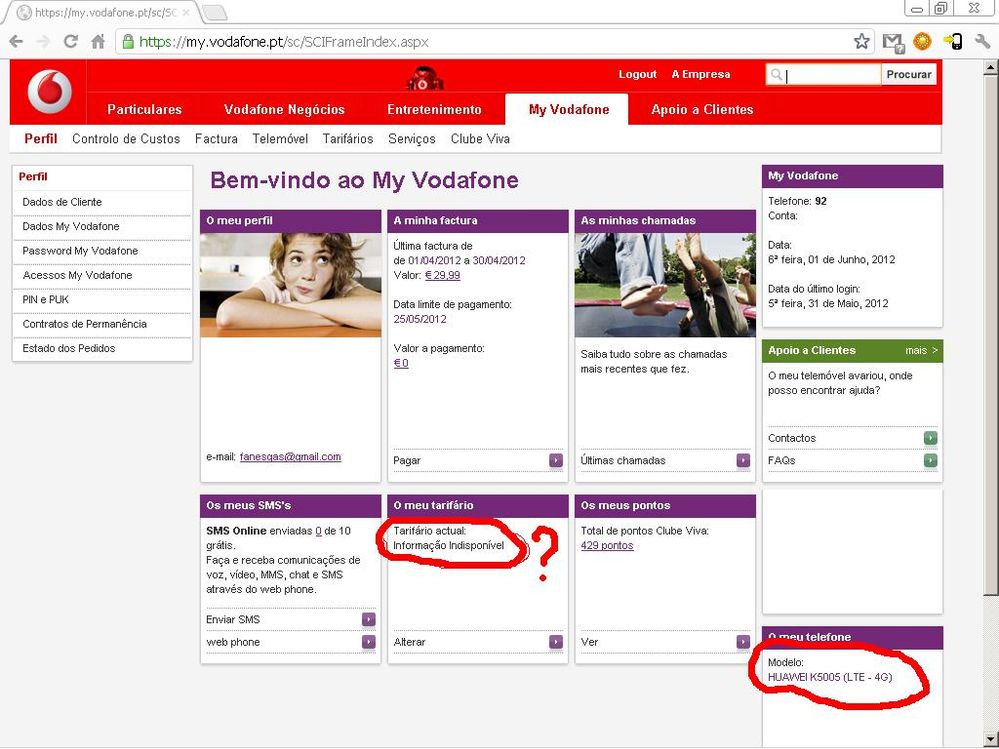Click the arrow icon next to Enviar SMS
This screenshot has height=749, width=999.
(369, 620)
